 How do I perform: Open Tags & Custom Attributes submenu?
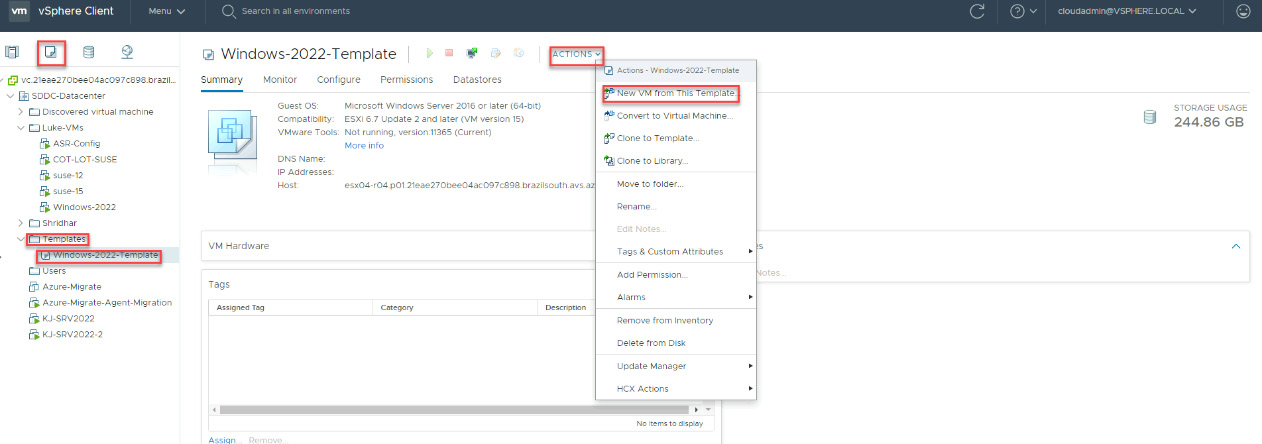676,252
